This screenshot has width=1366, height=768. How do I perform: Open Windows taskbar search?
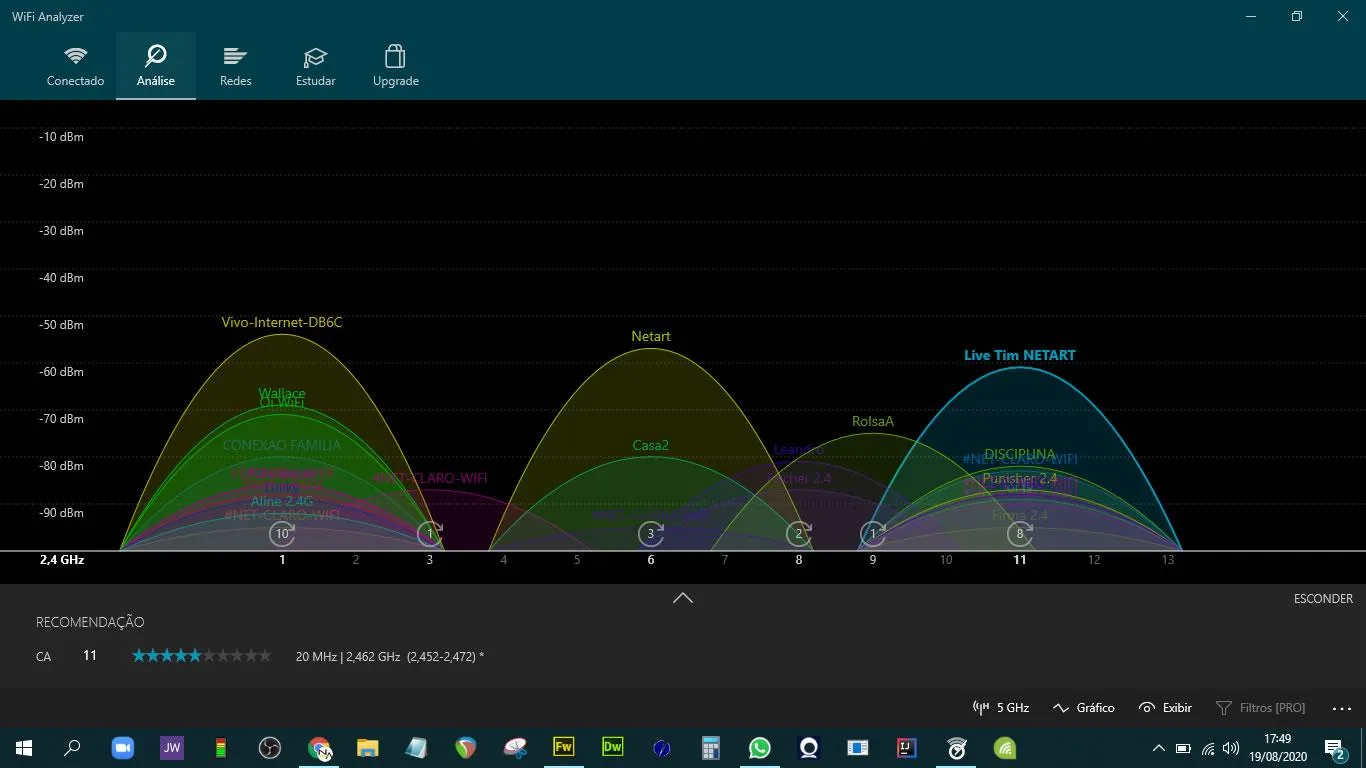click(x=72, y=748)
